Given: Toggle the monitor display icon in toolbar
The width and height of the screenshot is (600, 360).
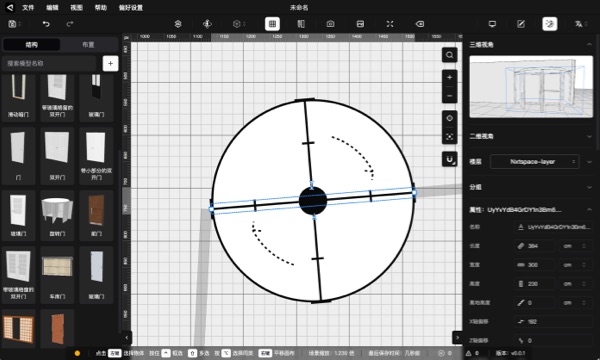Looking at the screenshot, I should 492,24.
